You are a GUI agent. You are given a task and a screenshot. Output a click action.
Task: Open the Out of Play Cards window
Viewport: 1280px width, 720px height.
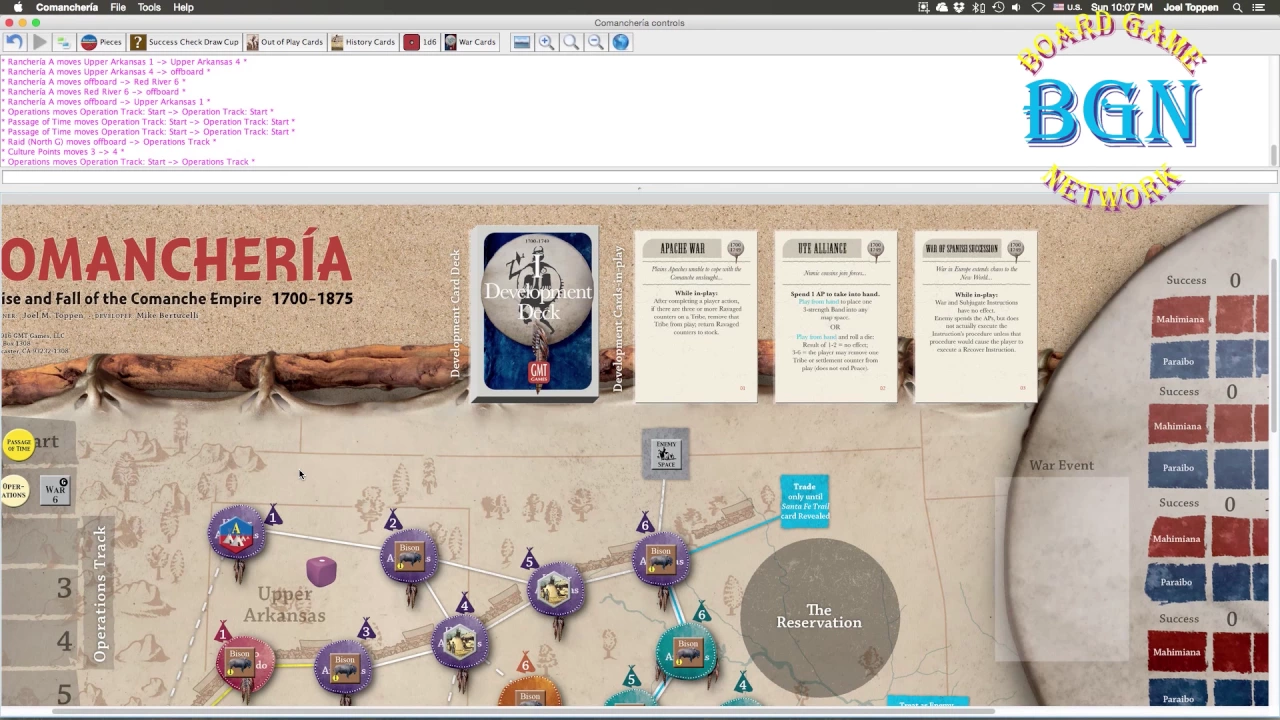click(285, 42)
